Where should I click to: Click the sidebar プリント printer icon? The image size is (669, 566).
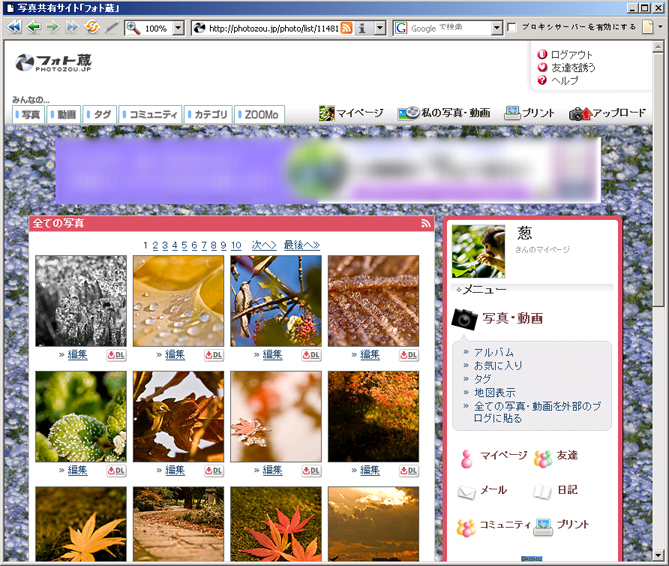pos(543,527)
